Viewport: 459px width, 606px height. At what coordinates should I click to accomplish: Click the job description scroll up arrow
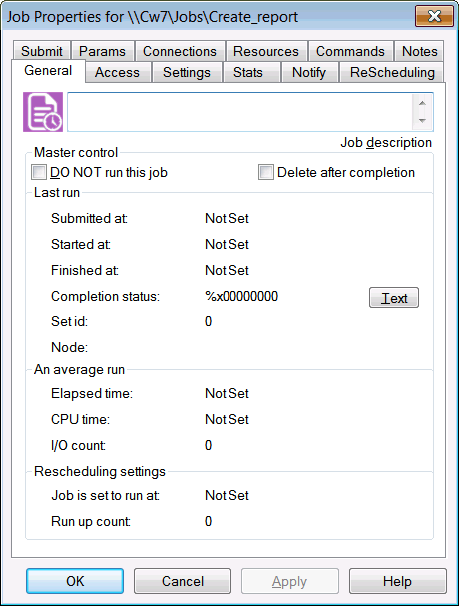(x=422, y=103)
